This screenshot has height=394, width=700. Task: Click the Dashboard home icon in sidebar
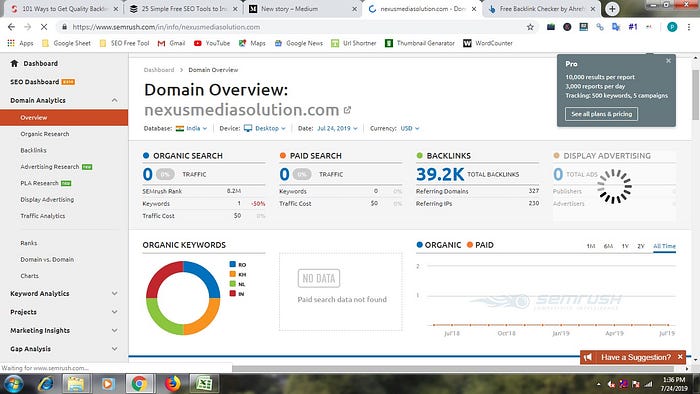(14, 63)
